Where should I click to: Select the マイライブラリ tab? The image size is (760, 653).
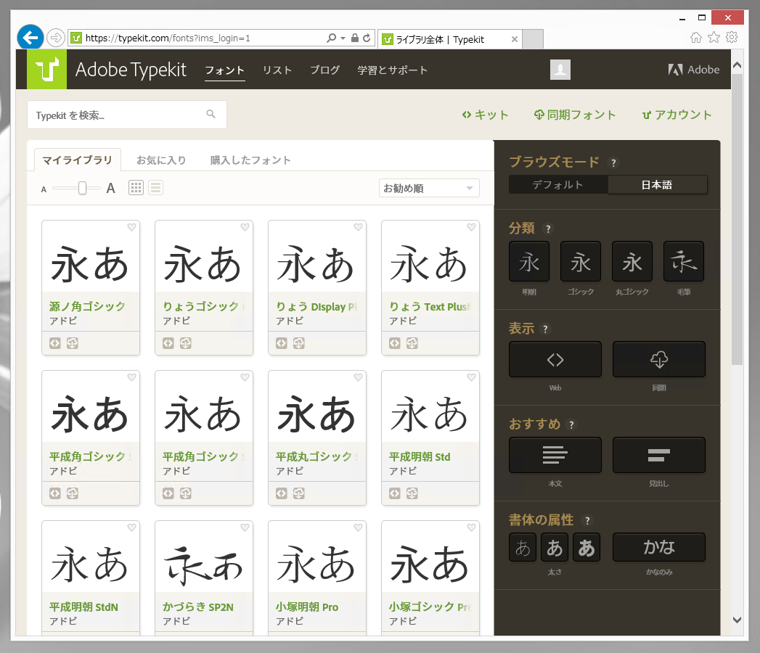78,160
